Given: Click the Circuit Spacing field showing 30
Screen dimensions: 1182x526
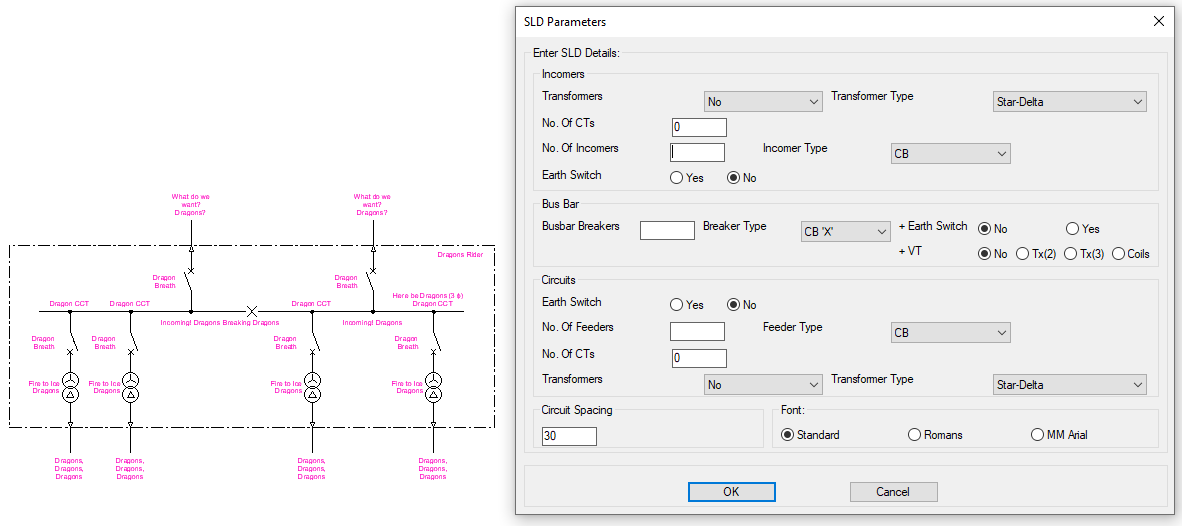Looking at the screenshot, I should click(569, 436).
